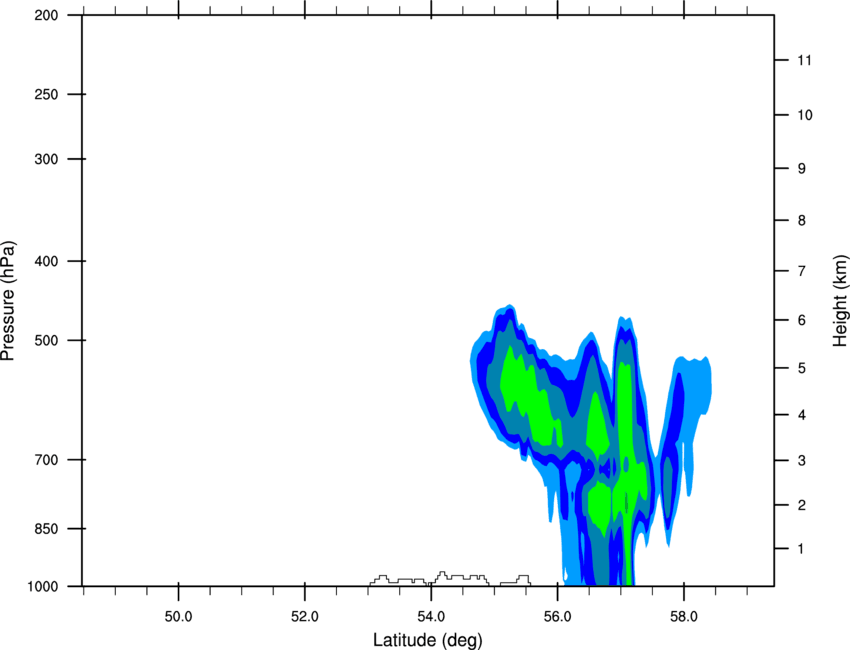The image size is (850, 650).
Task: Click the 11 km height label
Action: (804, 60)
